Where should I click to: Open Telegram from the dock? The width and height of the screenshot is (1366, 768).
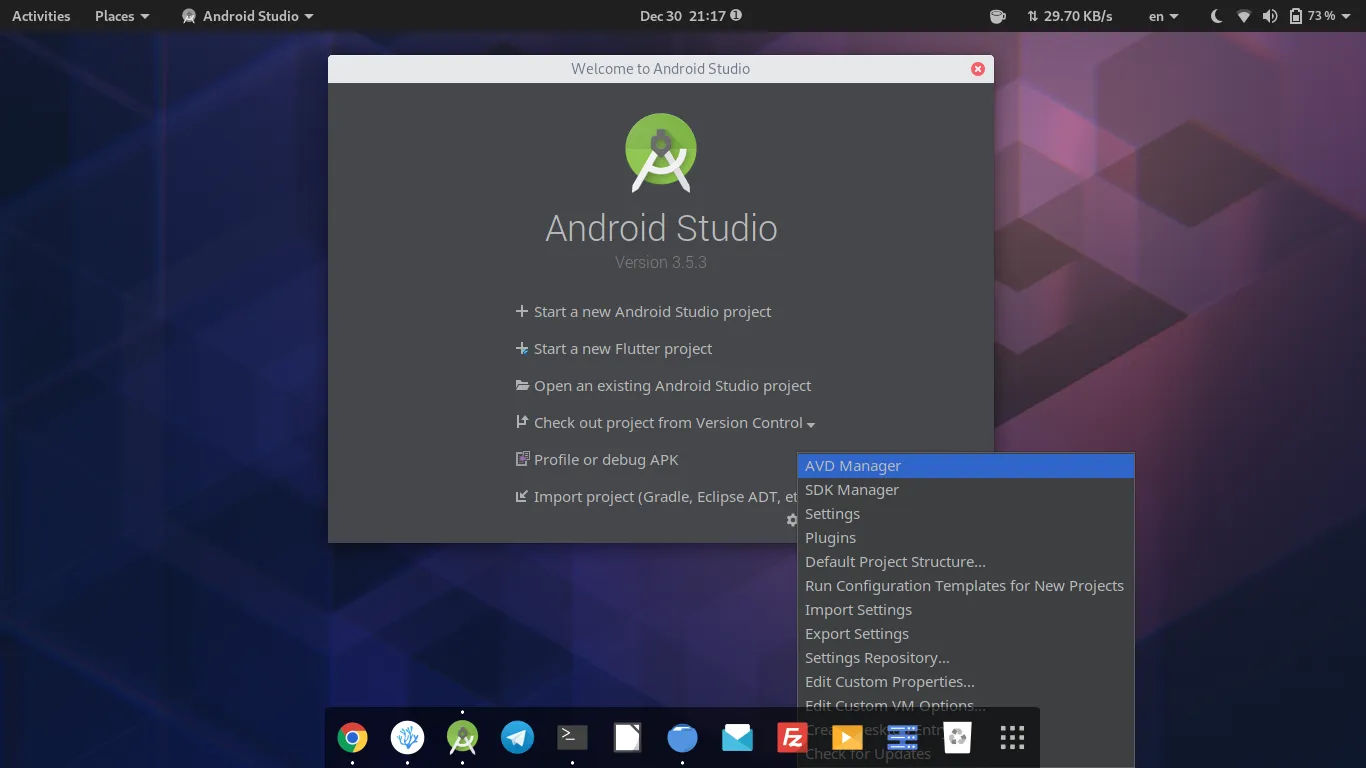(517, 738)
